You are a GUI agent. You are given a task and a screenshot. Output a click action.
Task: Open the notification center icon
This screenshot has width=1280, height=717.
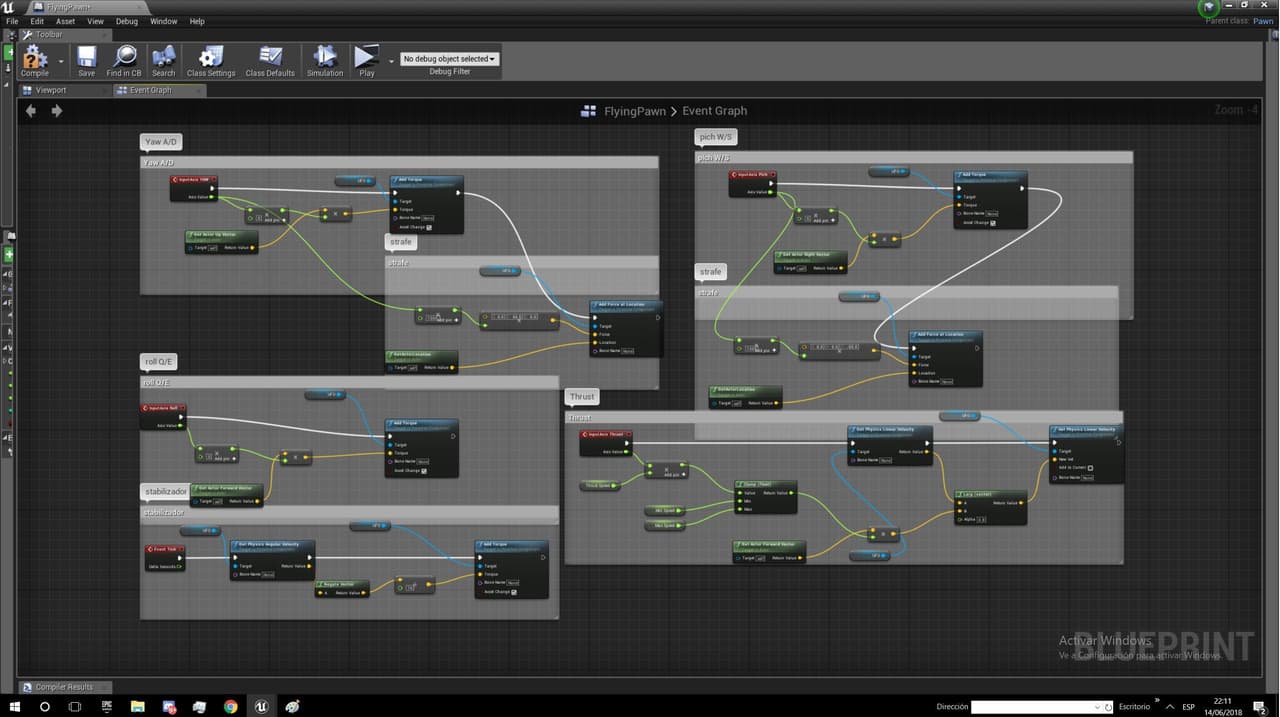coord(1261,706)
